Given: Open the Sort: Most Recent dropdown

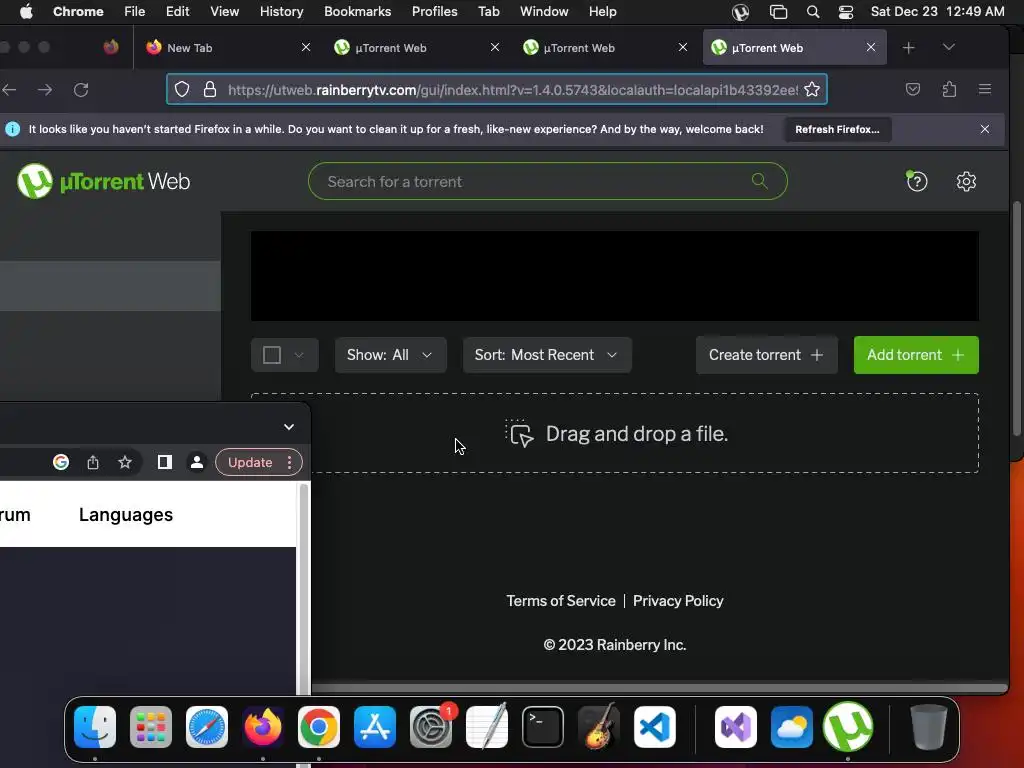Looking at the screenshot, I should 547,355.
